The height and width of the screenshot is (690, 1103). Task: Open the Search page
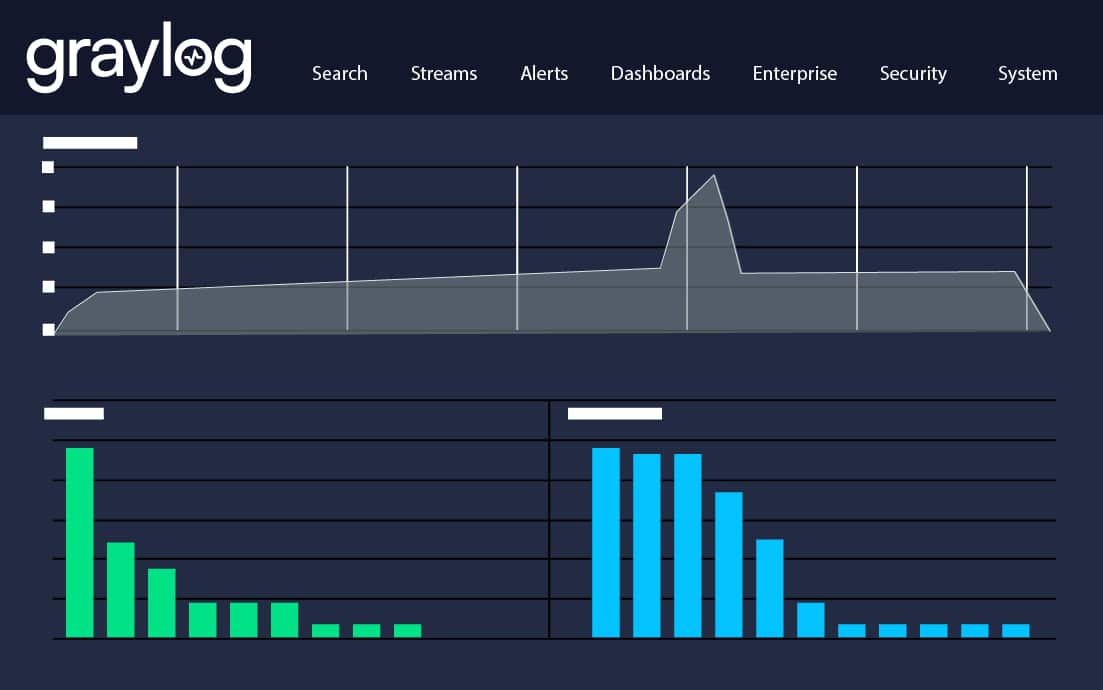pos(340,73)
